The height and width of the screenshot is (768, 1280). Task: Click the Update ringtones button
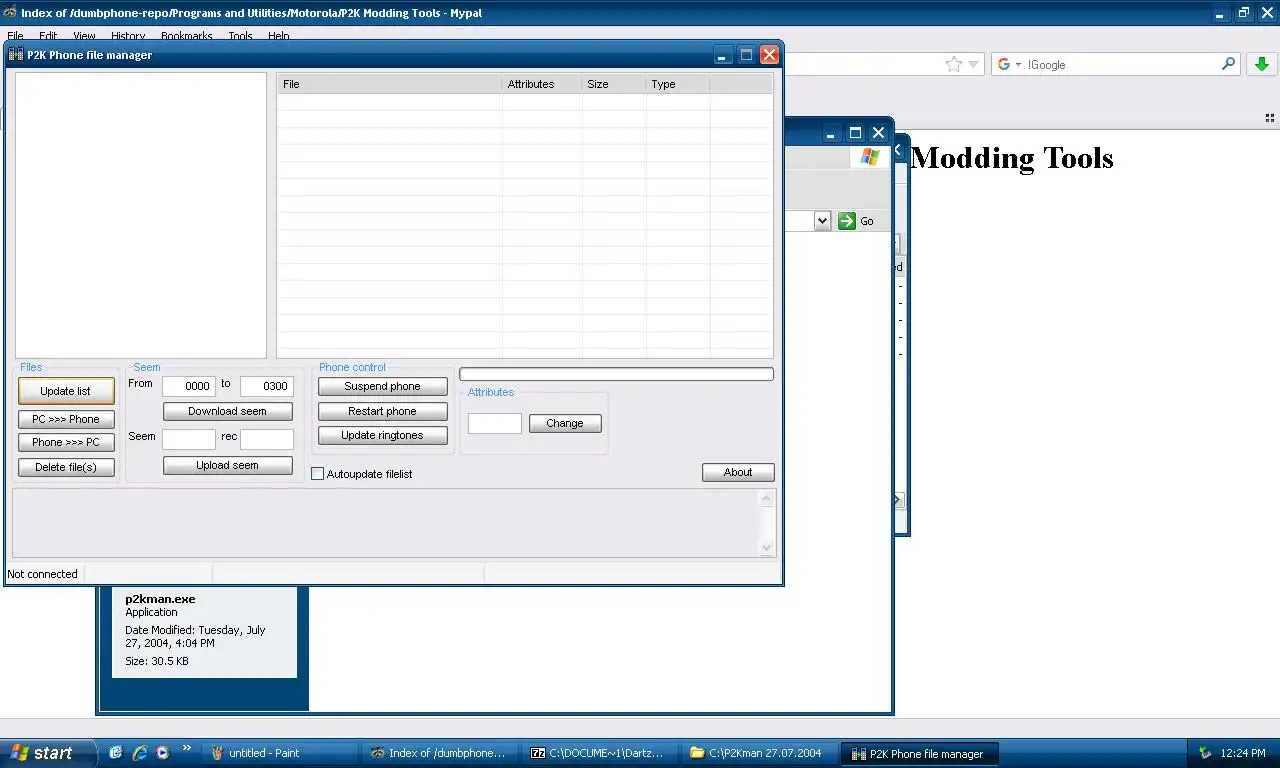tap(382, 435)
